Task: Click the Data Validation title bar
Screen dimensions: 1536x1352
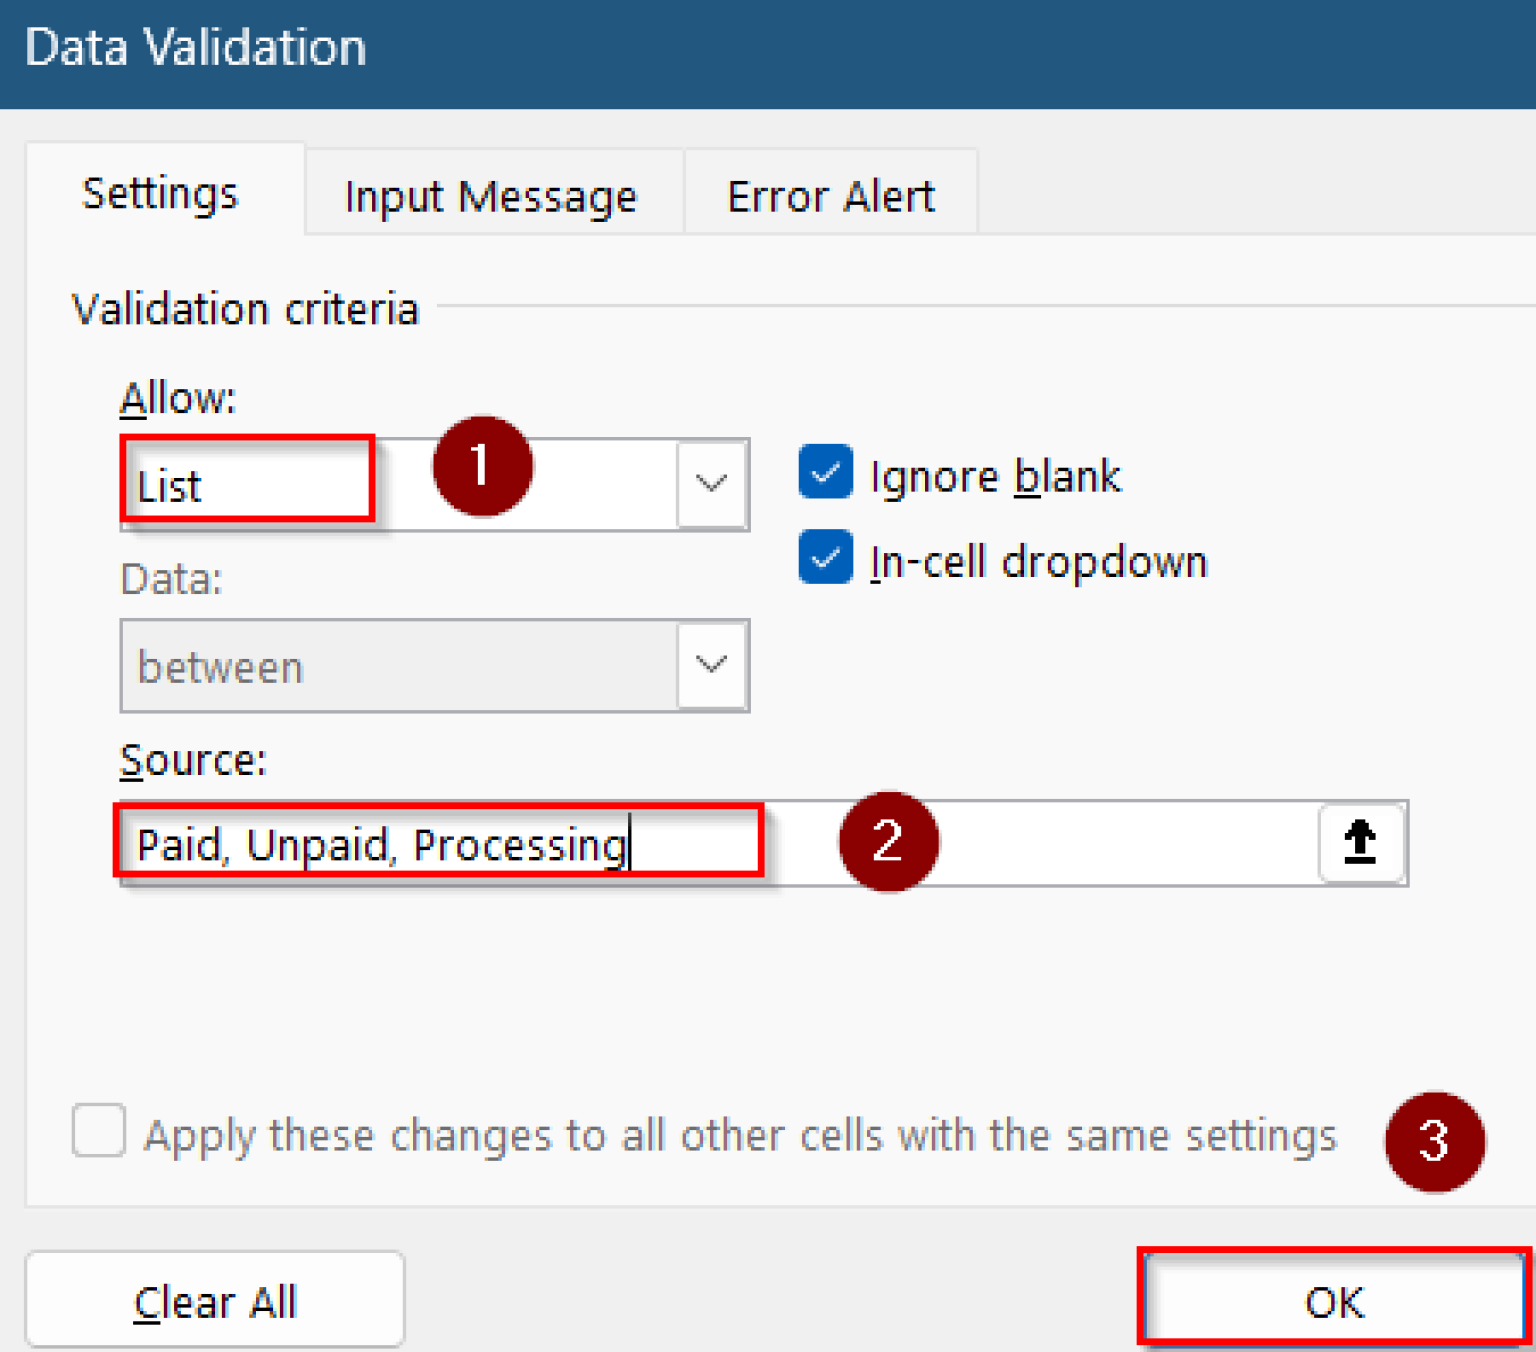Action: click(196, 46)
